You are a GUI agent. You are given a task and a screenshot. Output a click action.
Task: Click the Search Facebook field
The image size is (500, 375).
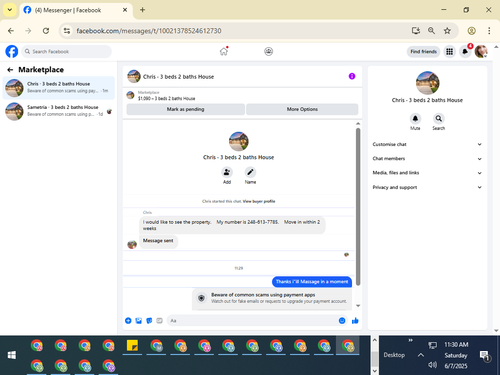pyautogui.click(x=67, y=51)
